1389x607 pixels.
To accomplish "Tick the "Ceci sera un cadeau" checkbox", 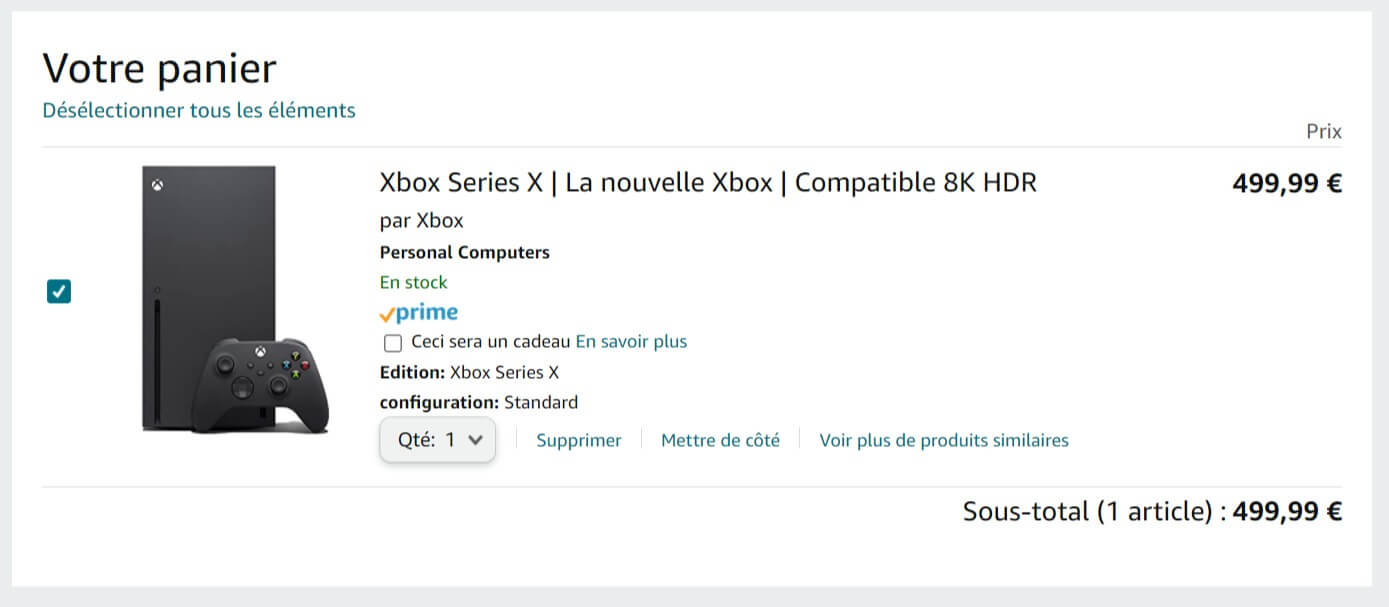I will [x=393, y=343].
